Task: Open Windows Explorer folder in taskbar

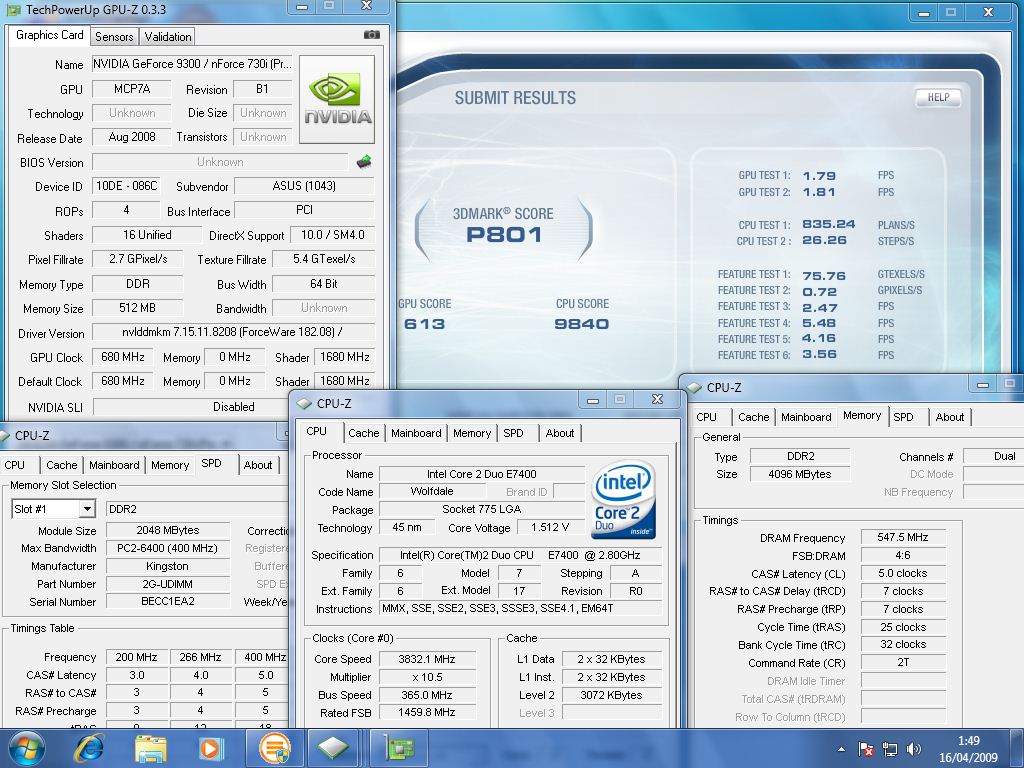Action: [151, 748]
